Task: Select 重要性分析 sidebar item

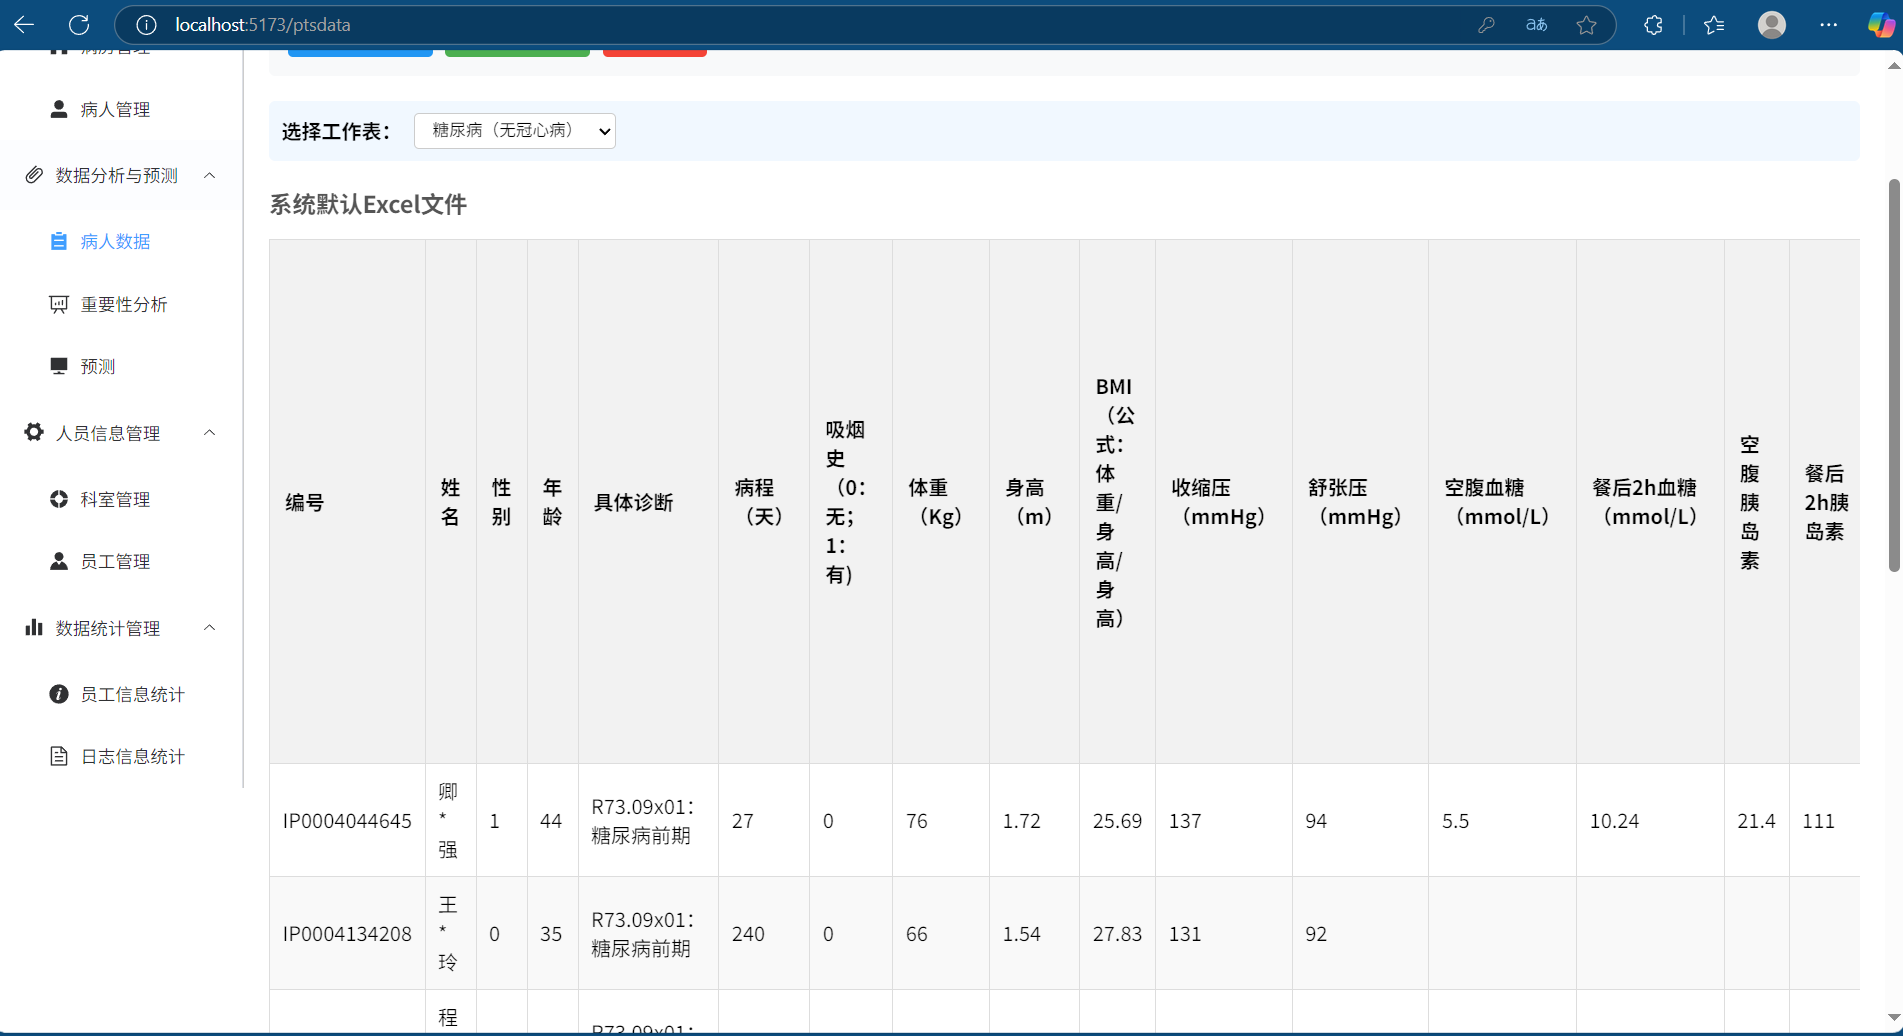Action: (123, 305)
